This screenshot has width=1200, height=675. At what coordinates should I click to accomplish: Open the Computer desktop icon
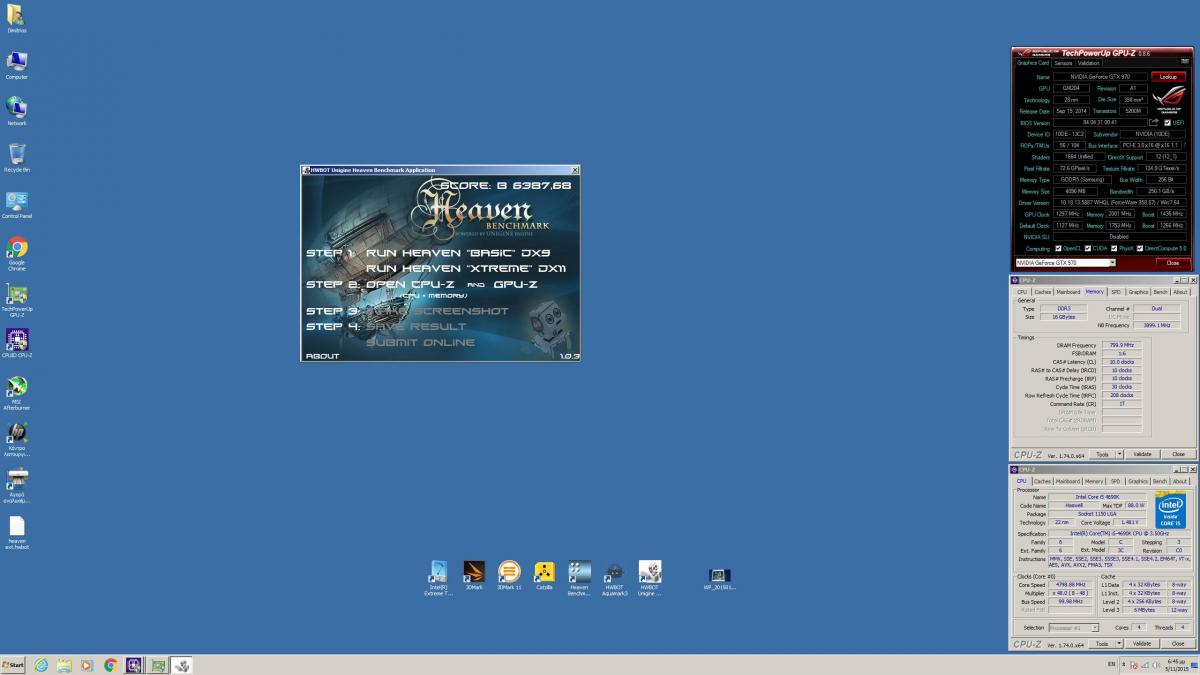point(17,65)
